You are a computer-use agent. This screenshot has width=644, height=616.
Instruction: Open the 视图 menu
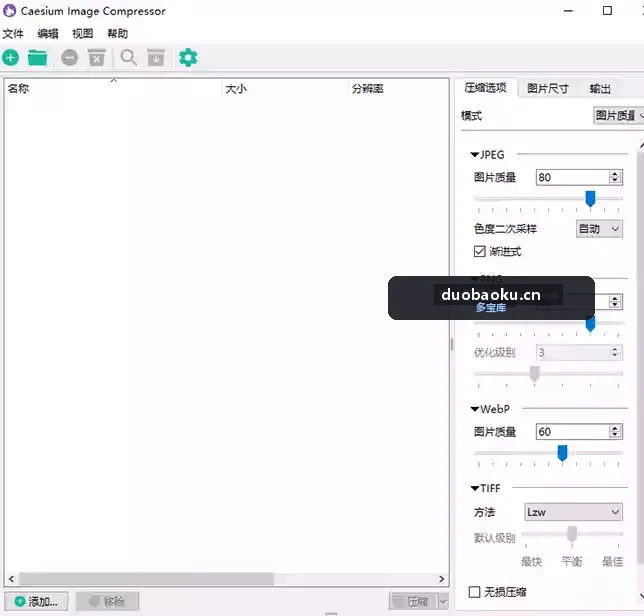pos(83,34)
